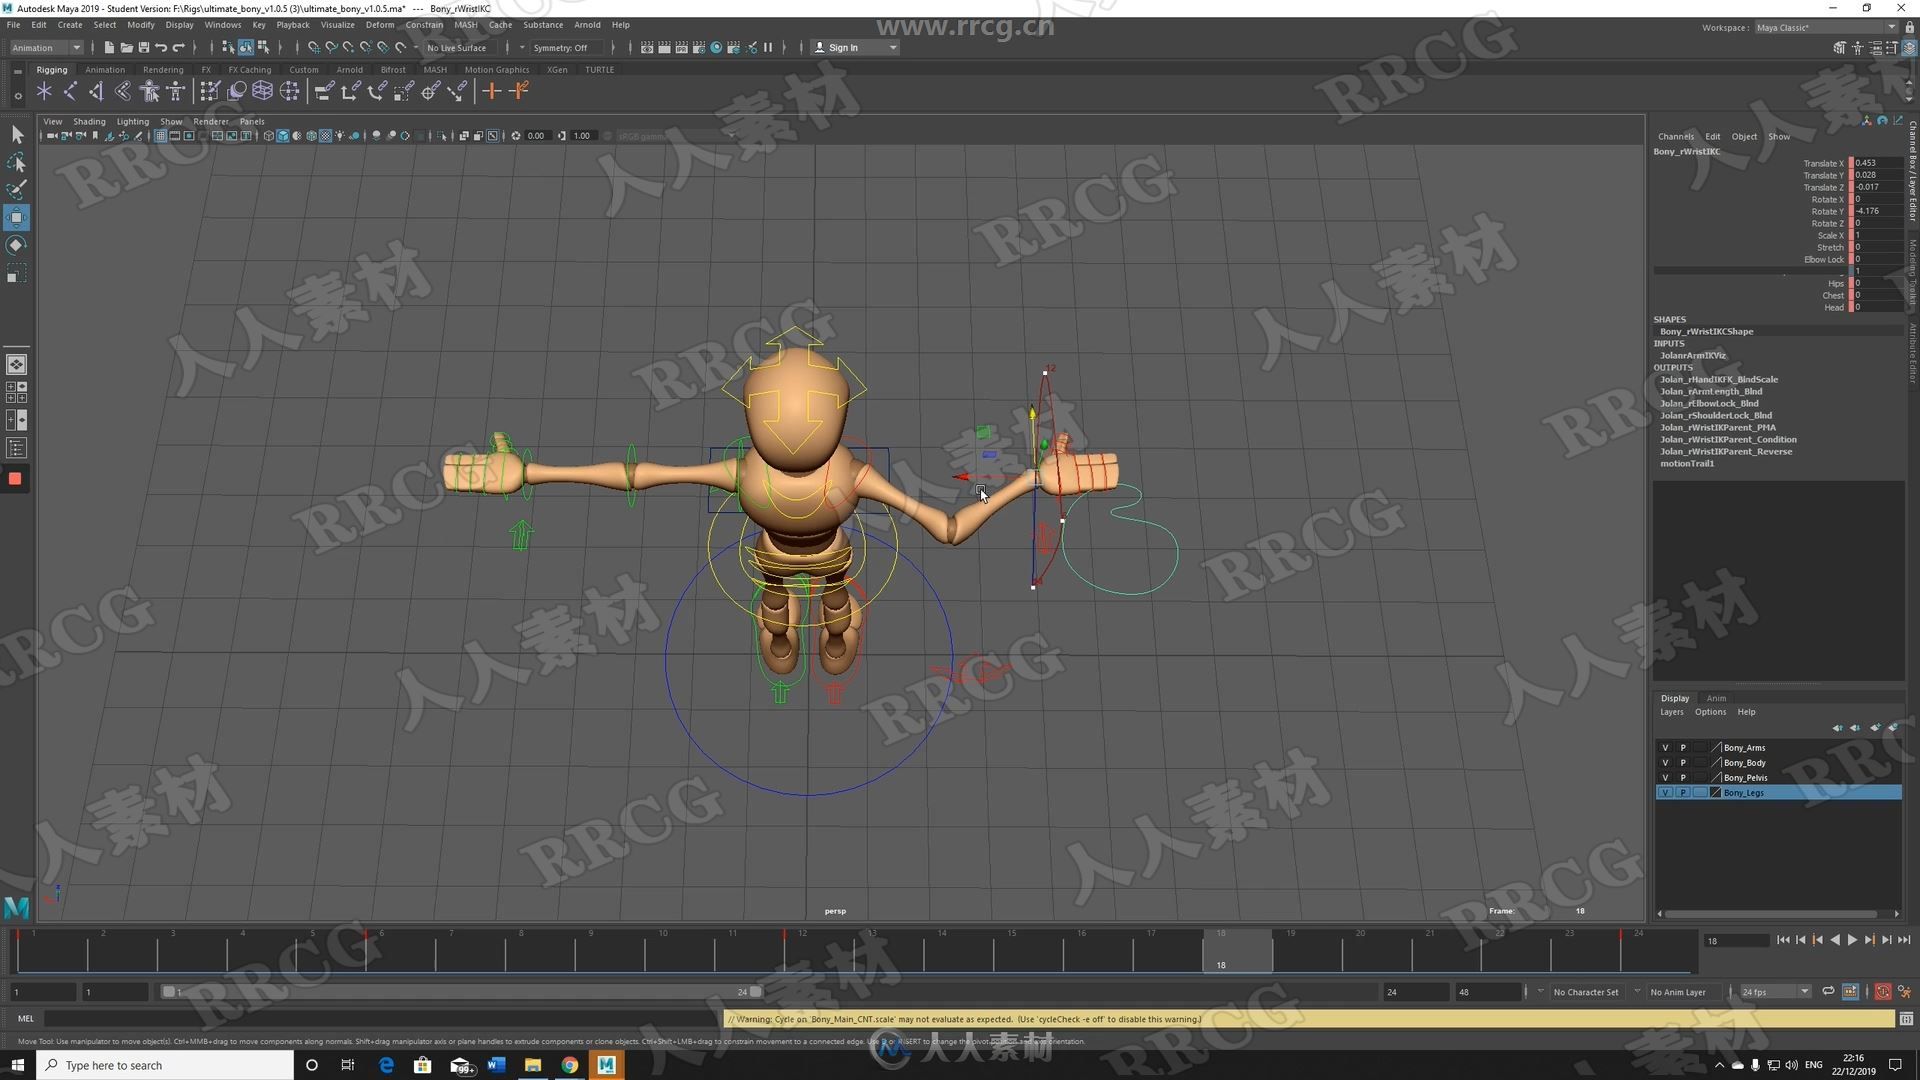This screenshot has width=1920, height=1080.
Task: Click the Bony_Legs layer color swatch
Action: coord(1716,793)
